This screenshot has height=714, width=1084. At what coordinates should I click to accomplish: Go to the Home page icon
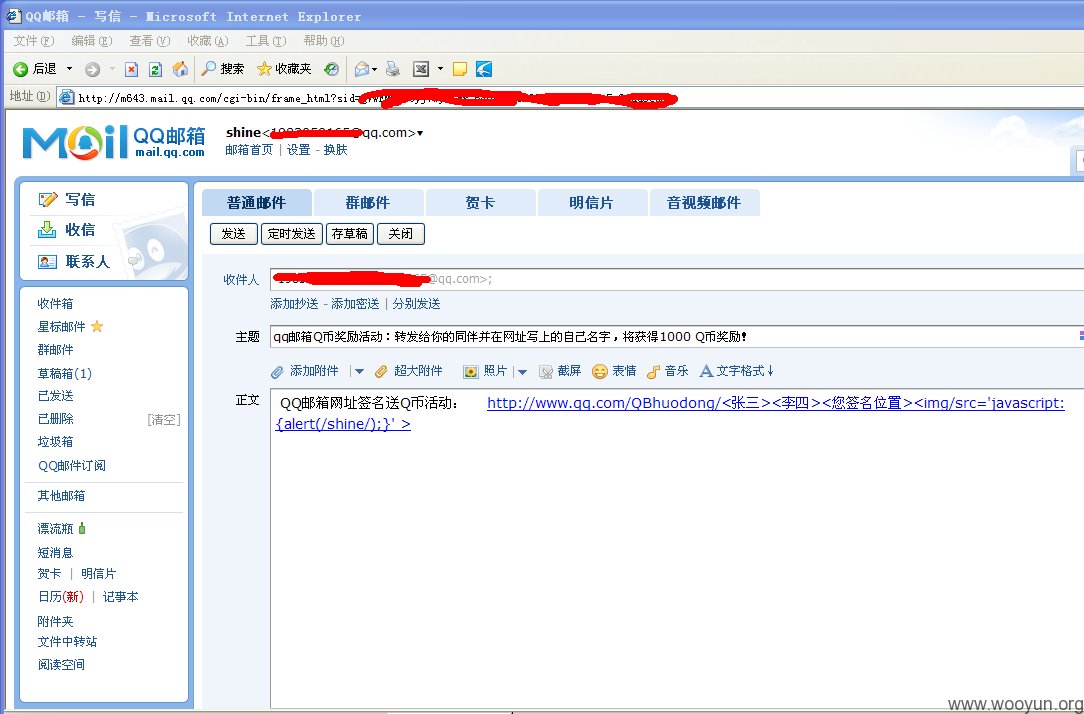click(x=180, y=68)
